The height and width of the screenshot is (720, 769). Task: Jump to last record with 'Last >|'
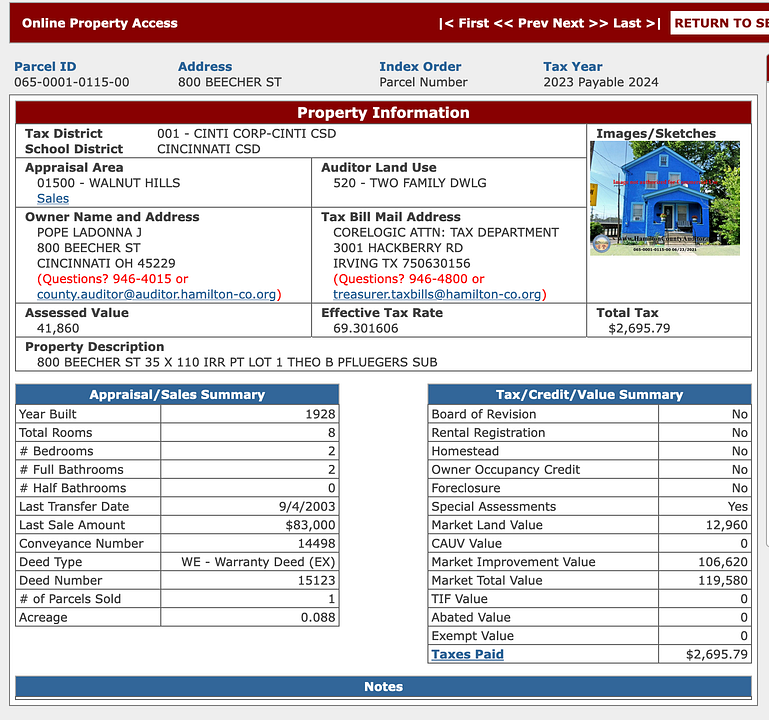pyautogui.click(x=637, y=23)
